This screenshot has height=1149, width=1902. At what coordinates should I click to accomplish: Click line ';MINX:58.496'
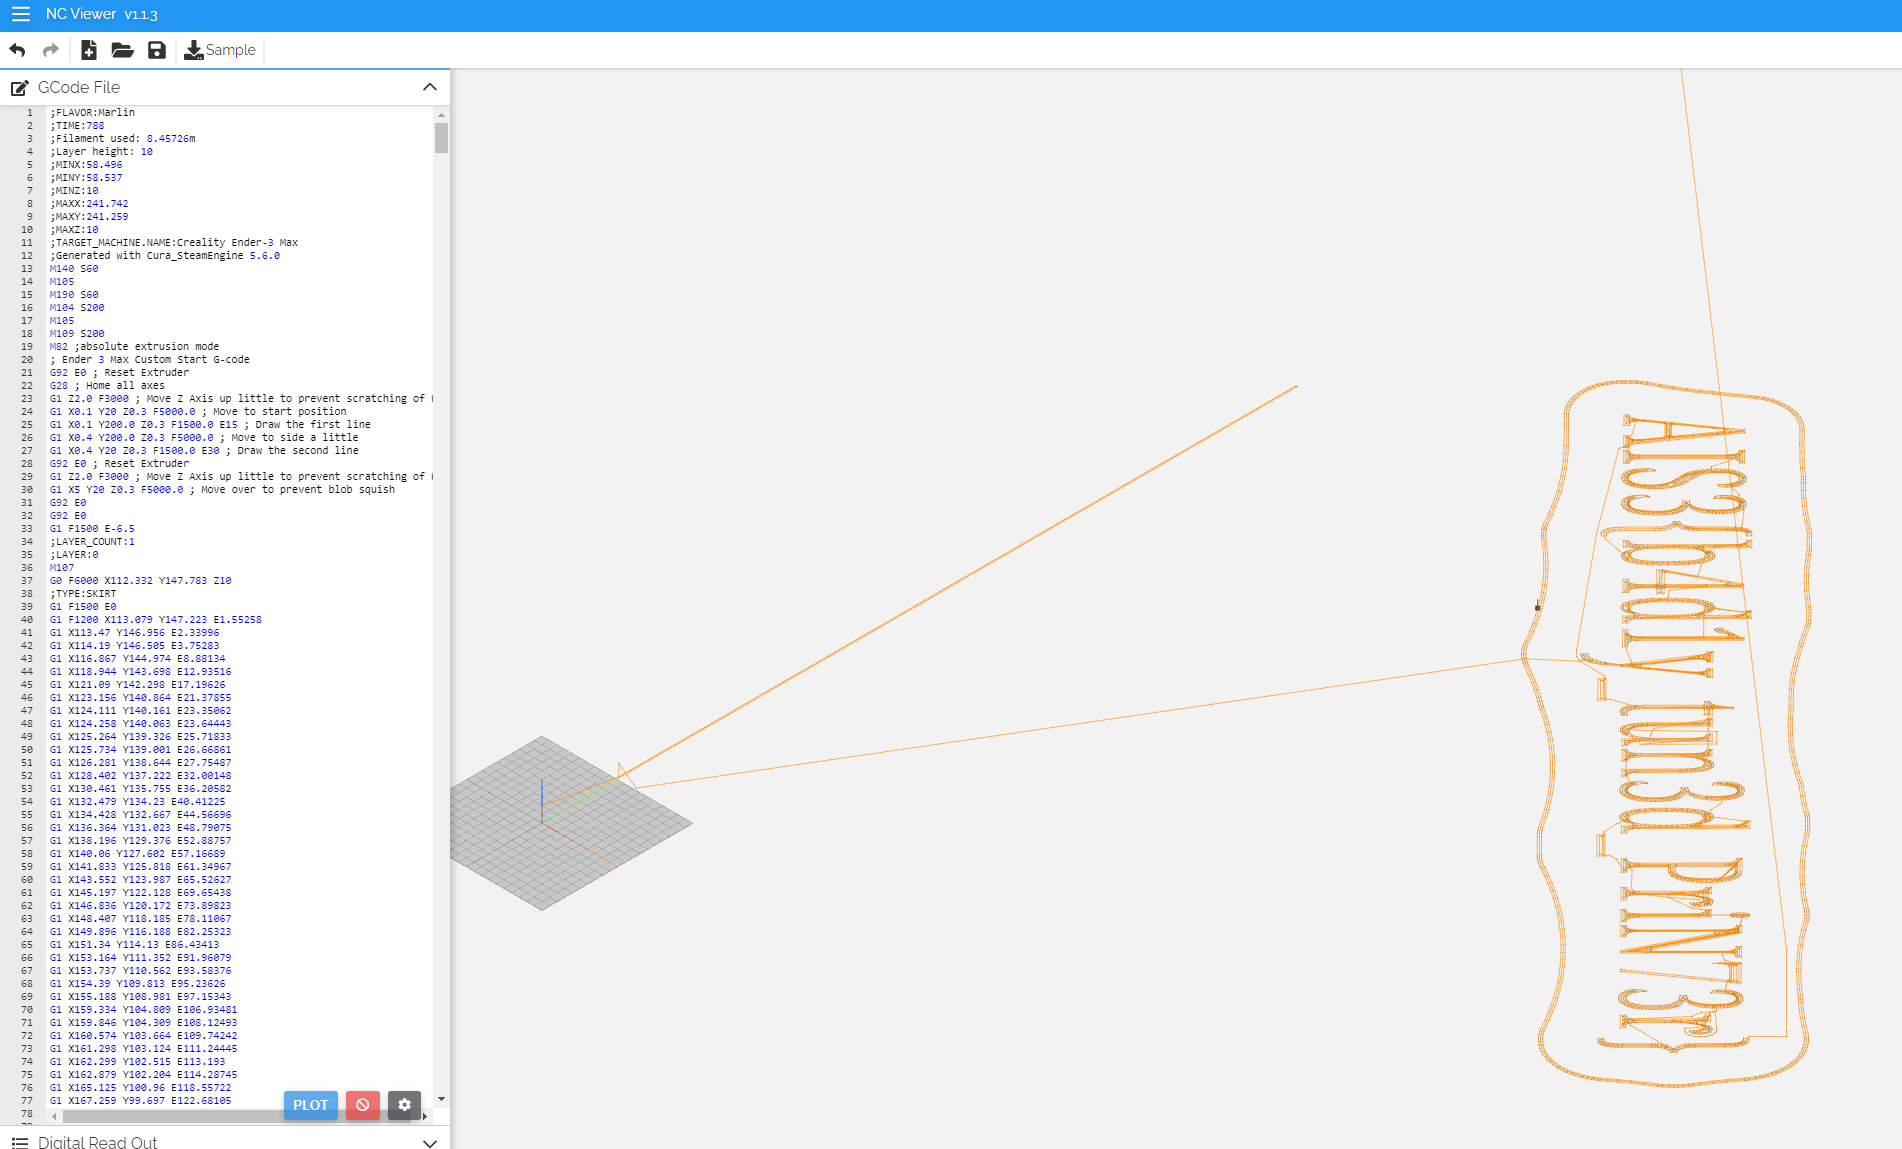(86, 165)
